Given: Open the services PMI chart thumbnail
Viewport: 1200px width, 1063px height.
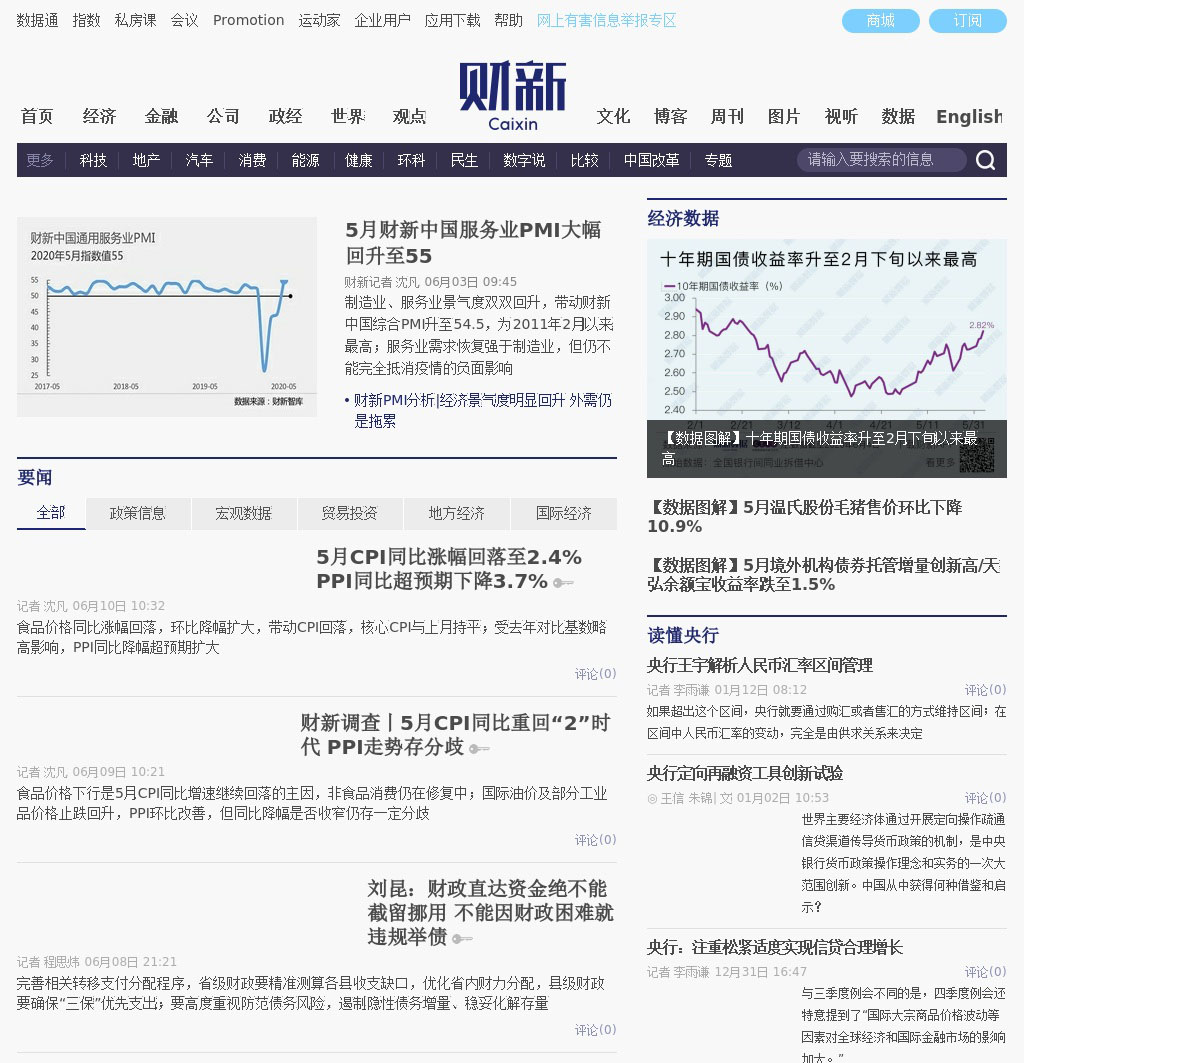Looking at the screenshot, I should (x=167, y=317).
